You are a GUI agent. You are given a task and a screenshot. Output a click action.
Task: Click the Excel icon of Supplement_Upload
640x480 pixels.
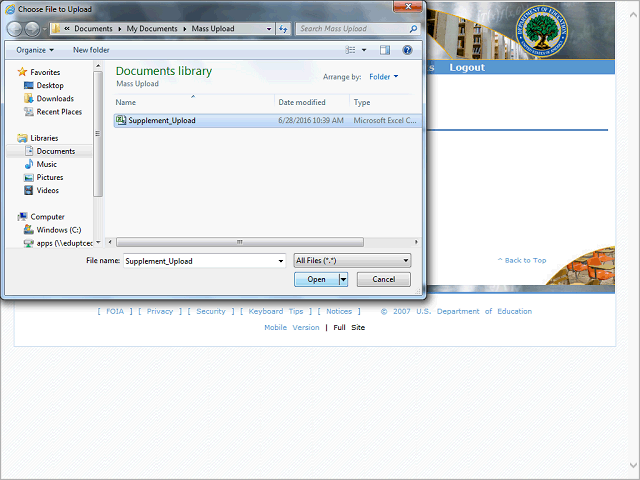pos(121,120)
